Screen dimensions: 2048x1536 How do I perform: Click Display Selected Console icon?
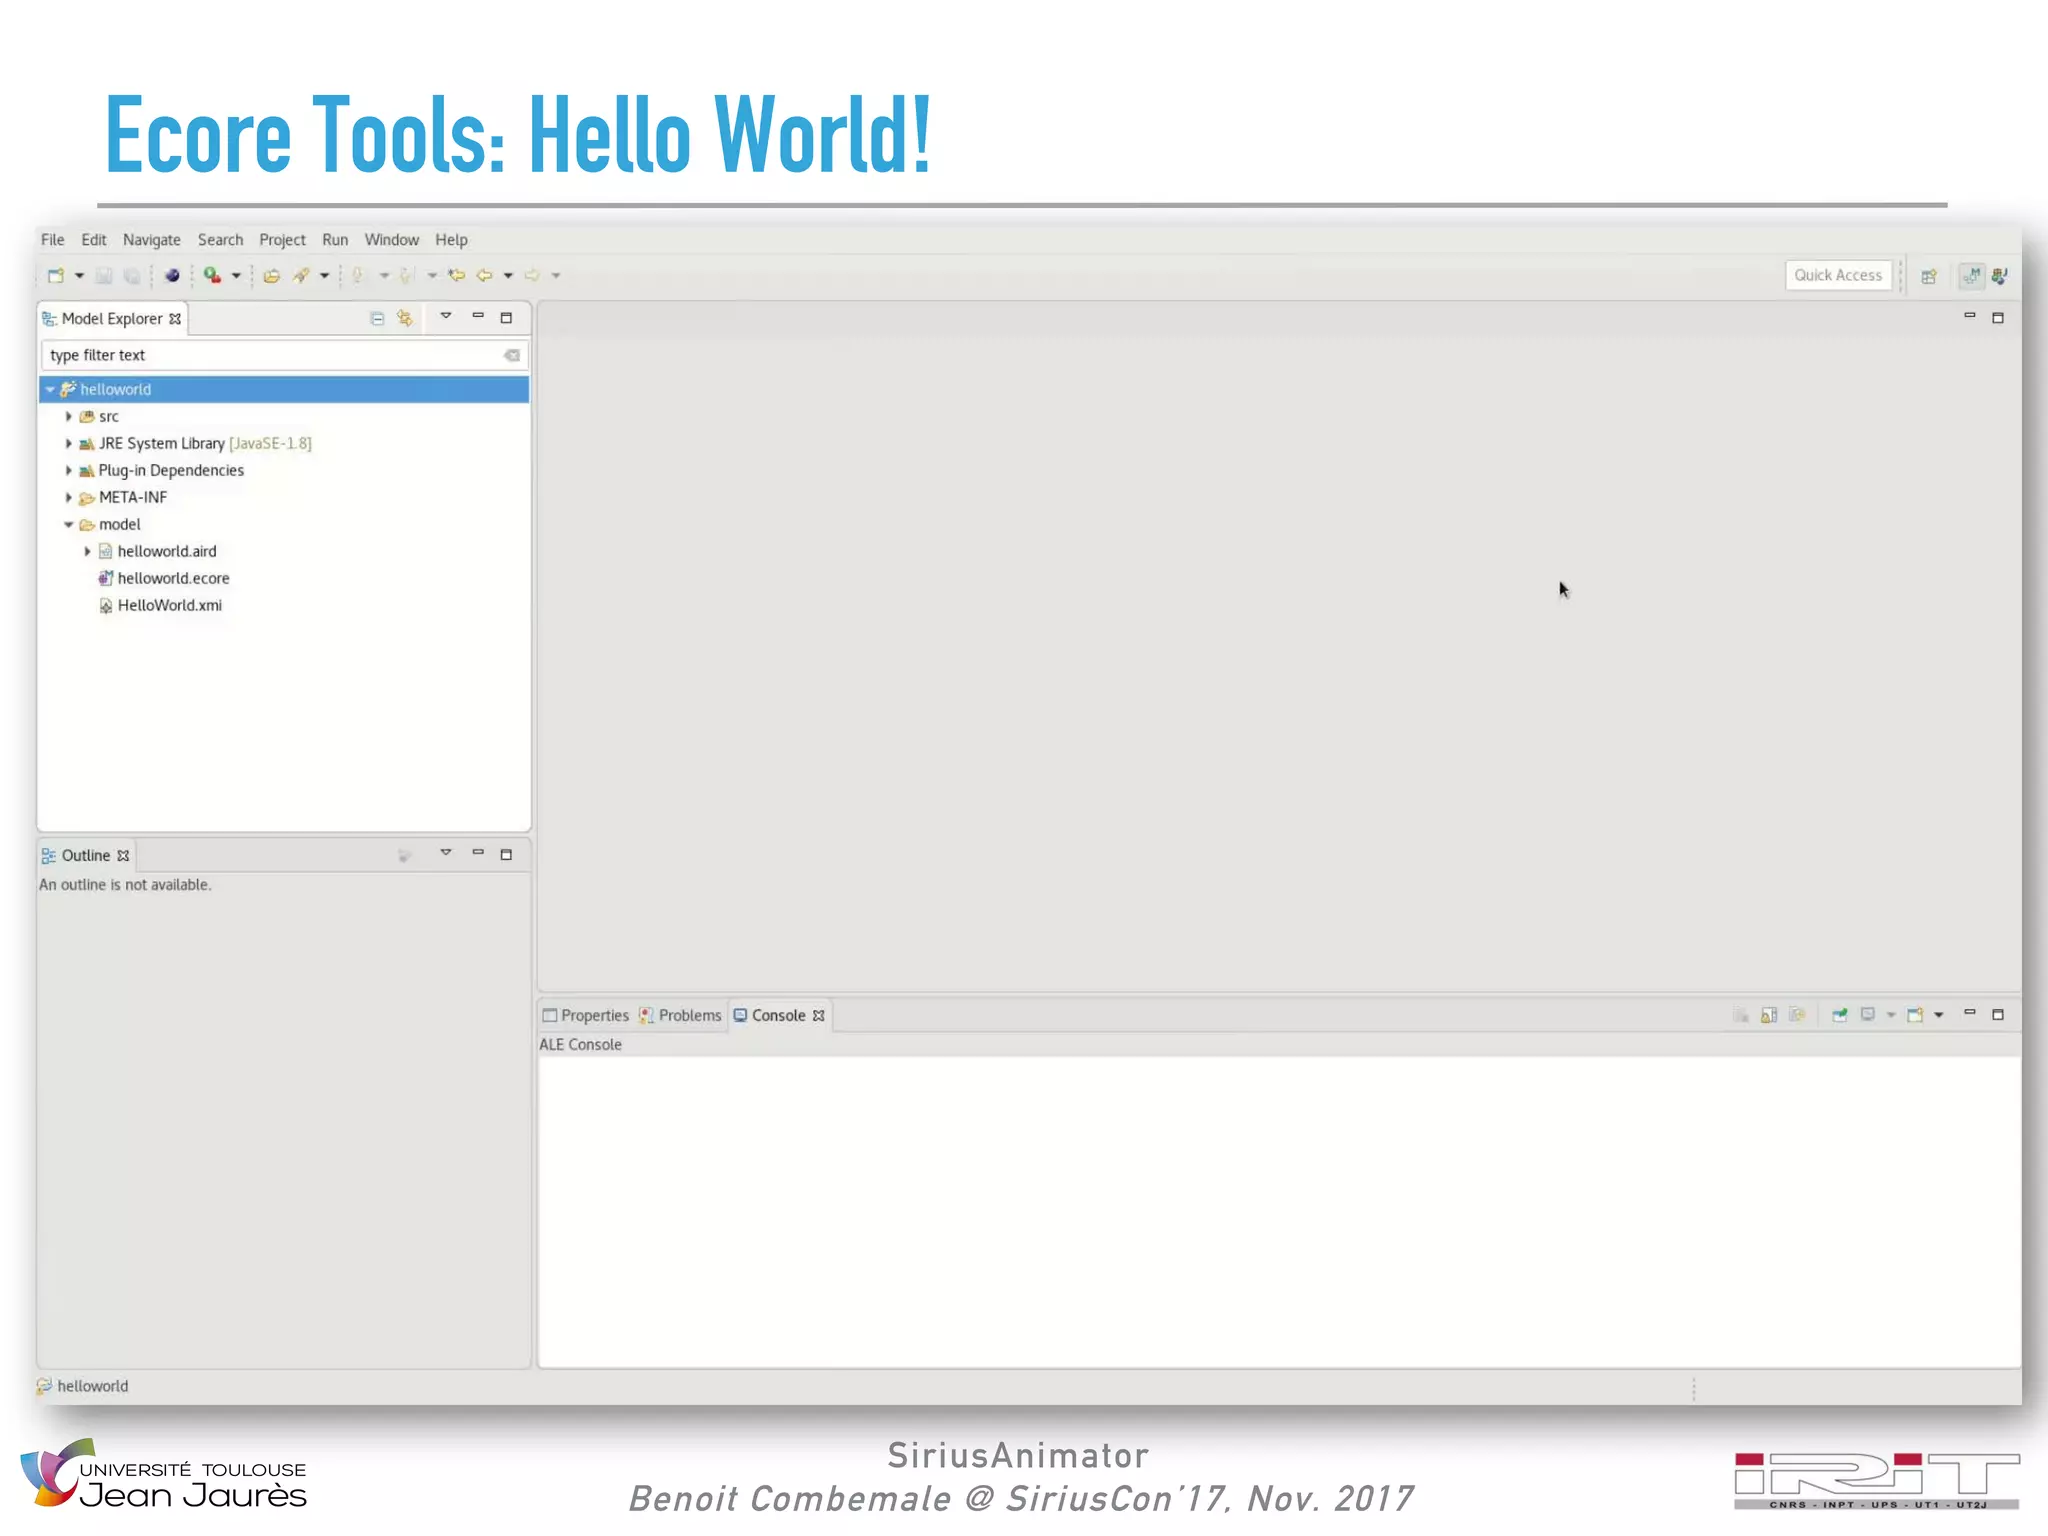[x=1867, y=1016]
